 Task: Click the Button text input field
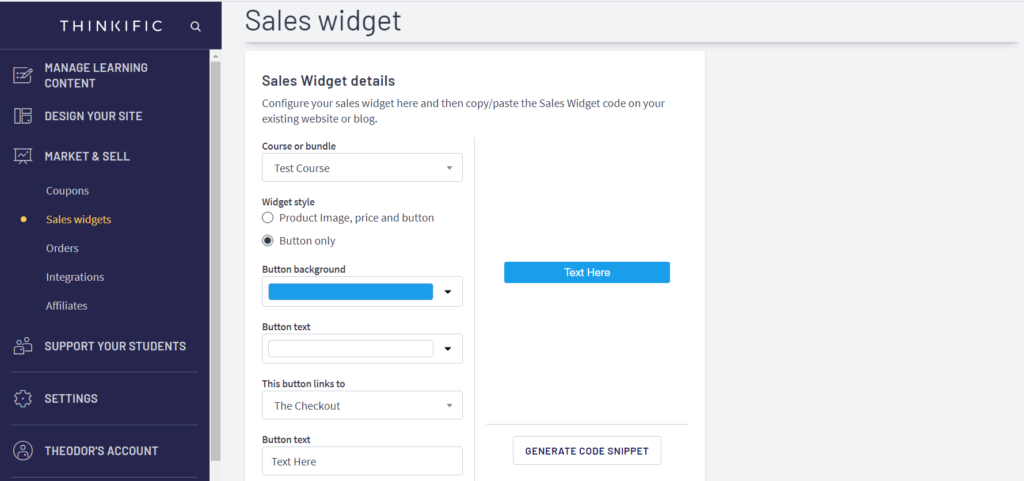(362, 461)
